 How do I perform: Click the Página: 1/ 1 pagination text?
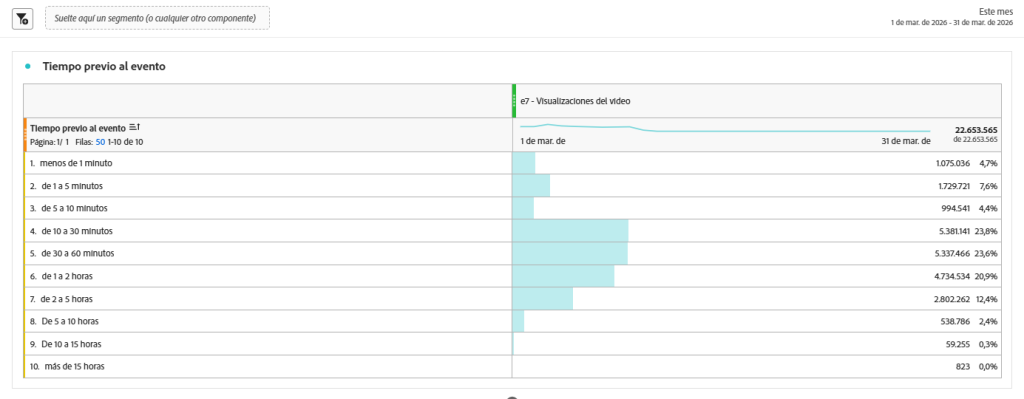50,142
